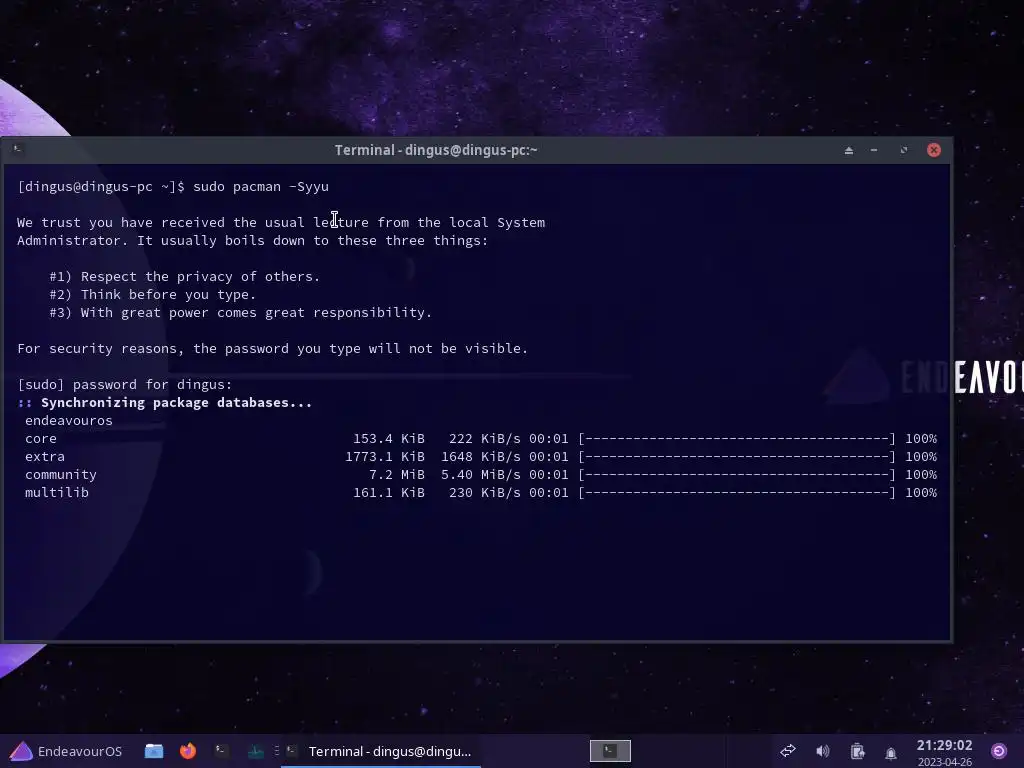Click the community download progress bar
Screen dimensions: 1024x768
click(x=737, y=475)
